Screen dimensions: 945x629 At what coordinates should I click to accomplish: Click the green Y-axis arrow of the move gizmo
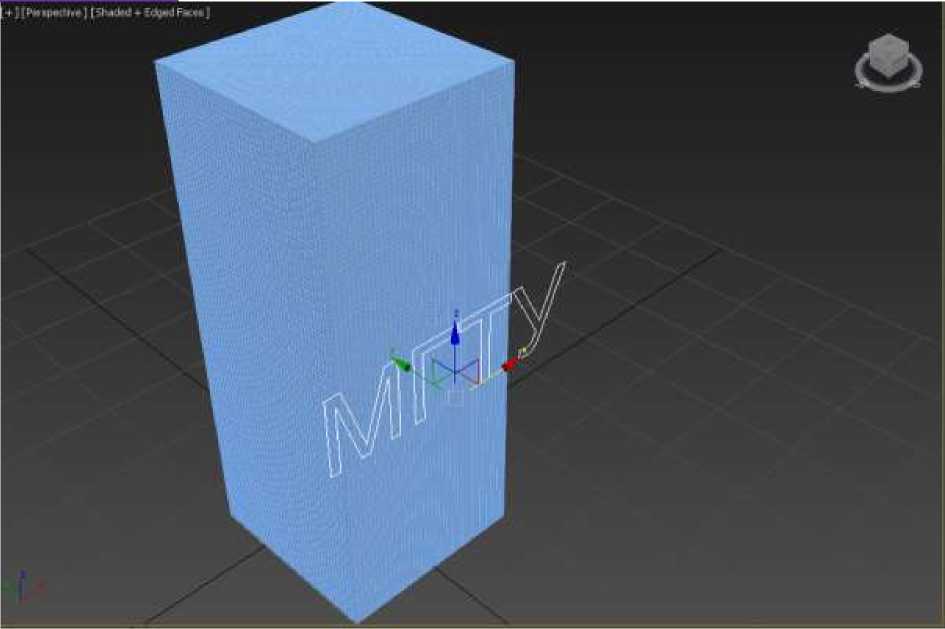tap(400, 363)
